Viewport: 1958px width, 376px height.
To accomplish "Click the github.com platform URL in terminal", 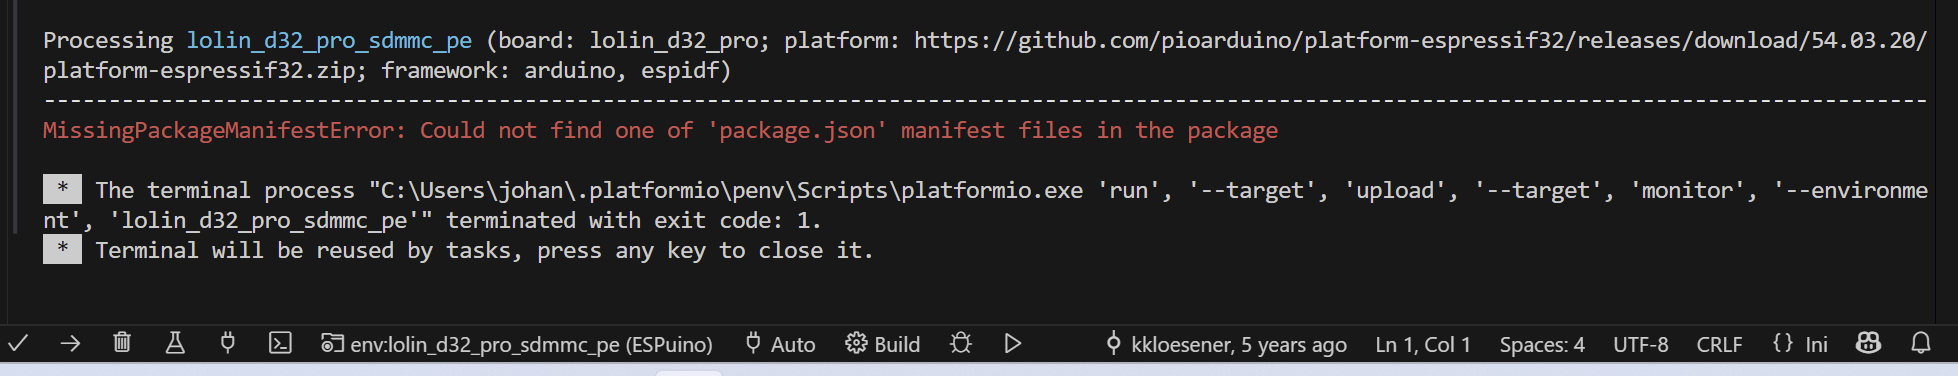I will point(1420,41).
